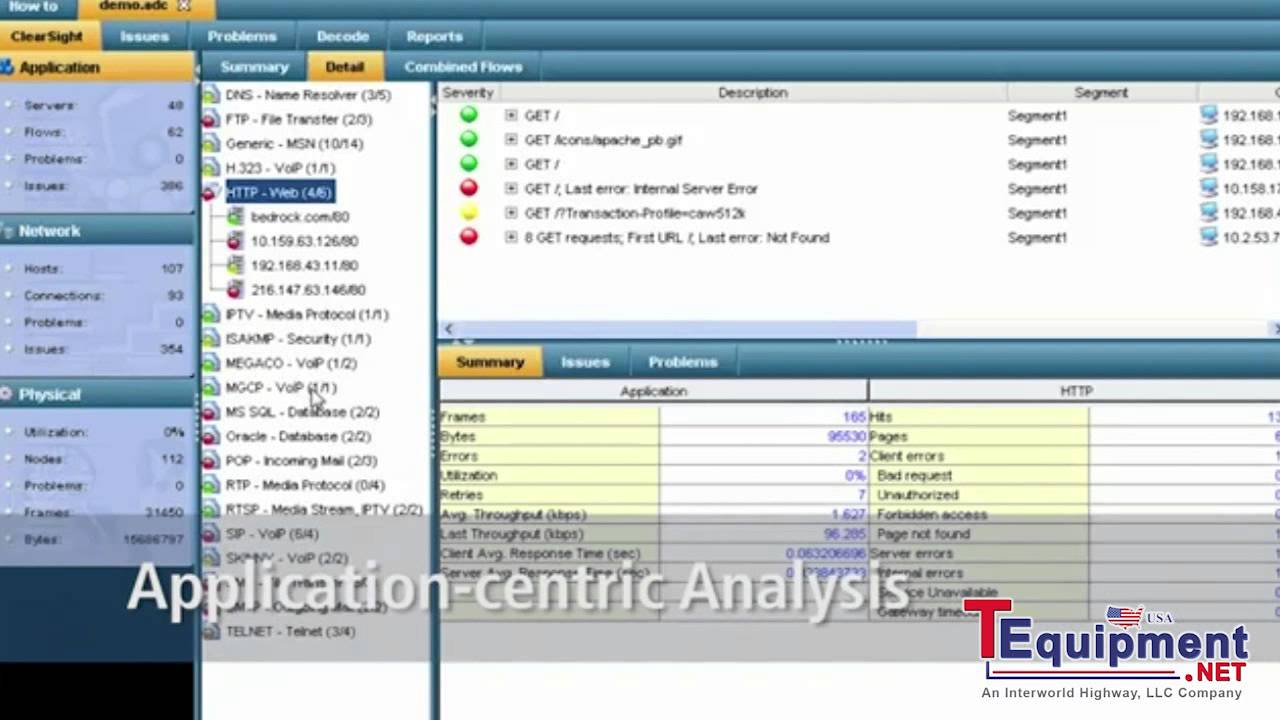Screen dimensions: 1280x720
Task: Select the MGCP - VoIP (1/1) tree item
Action: (x=281, y=388)
